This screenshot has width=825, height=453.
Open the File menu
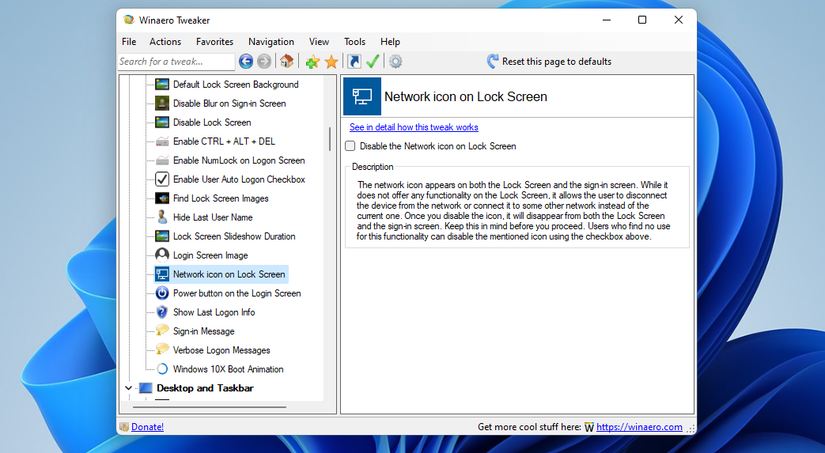tap(129, 42)
